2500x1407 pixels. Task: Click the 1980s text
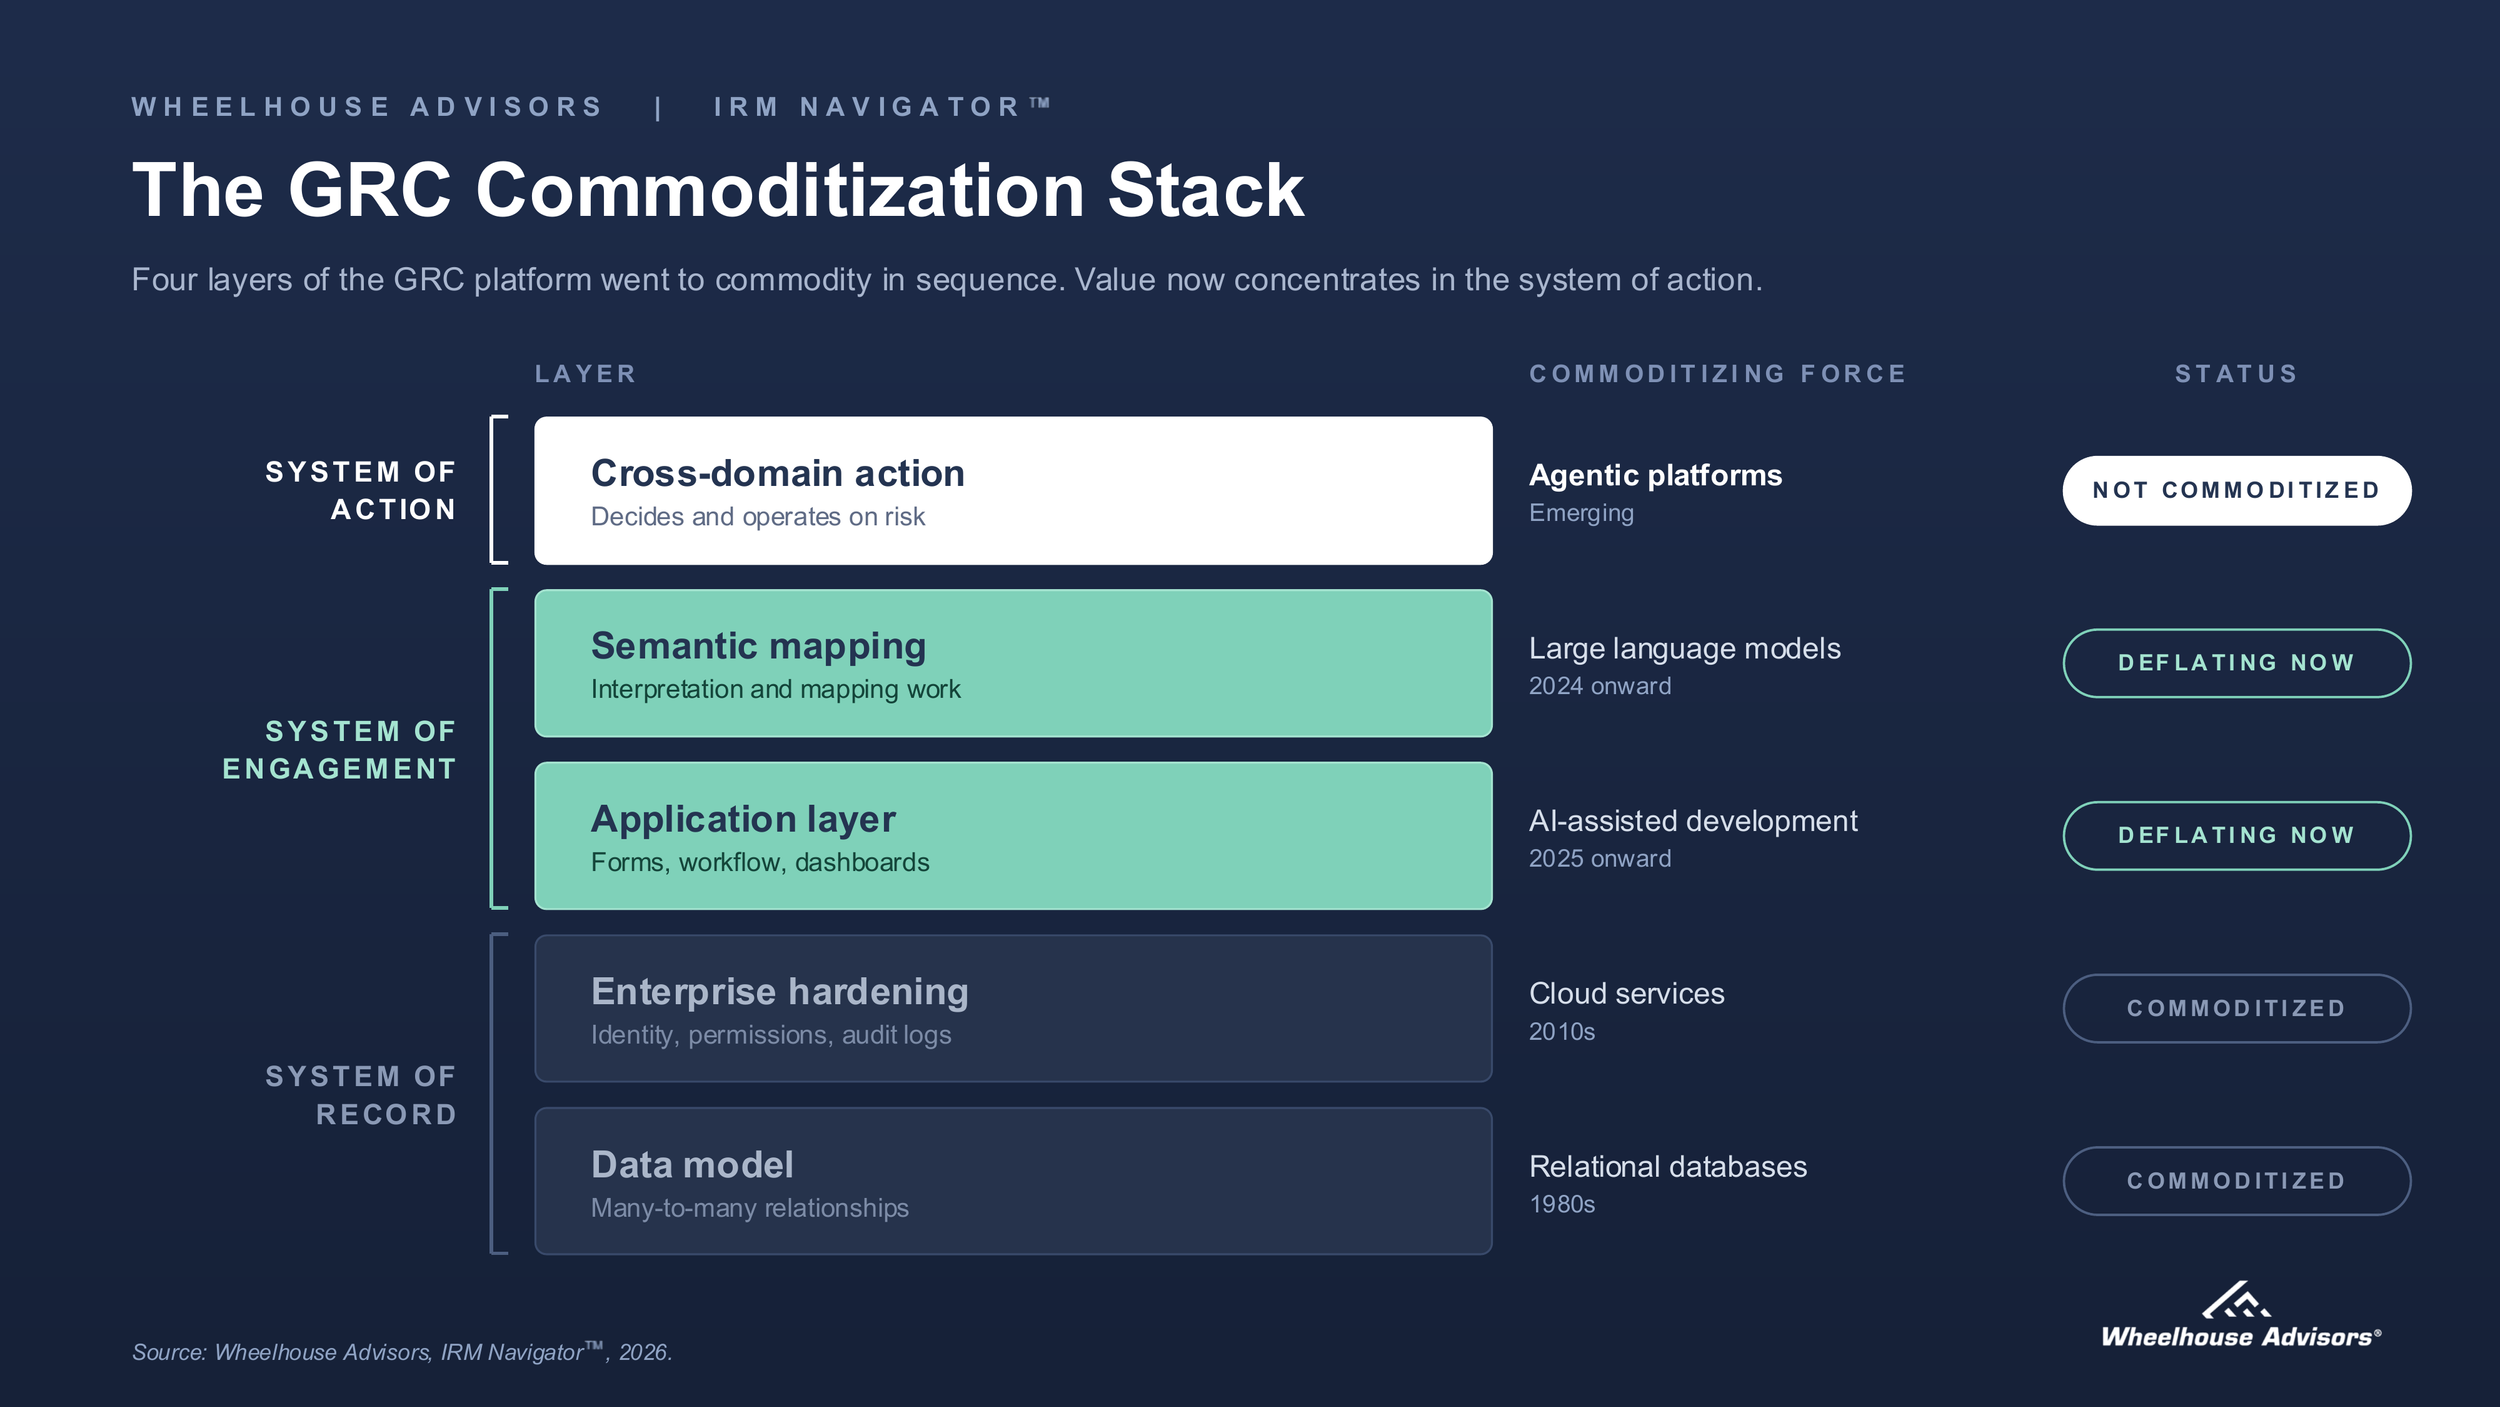point(1562,1205)
